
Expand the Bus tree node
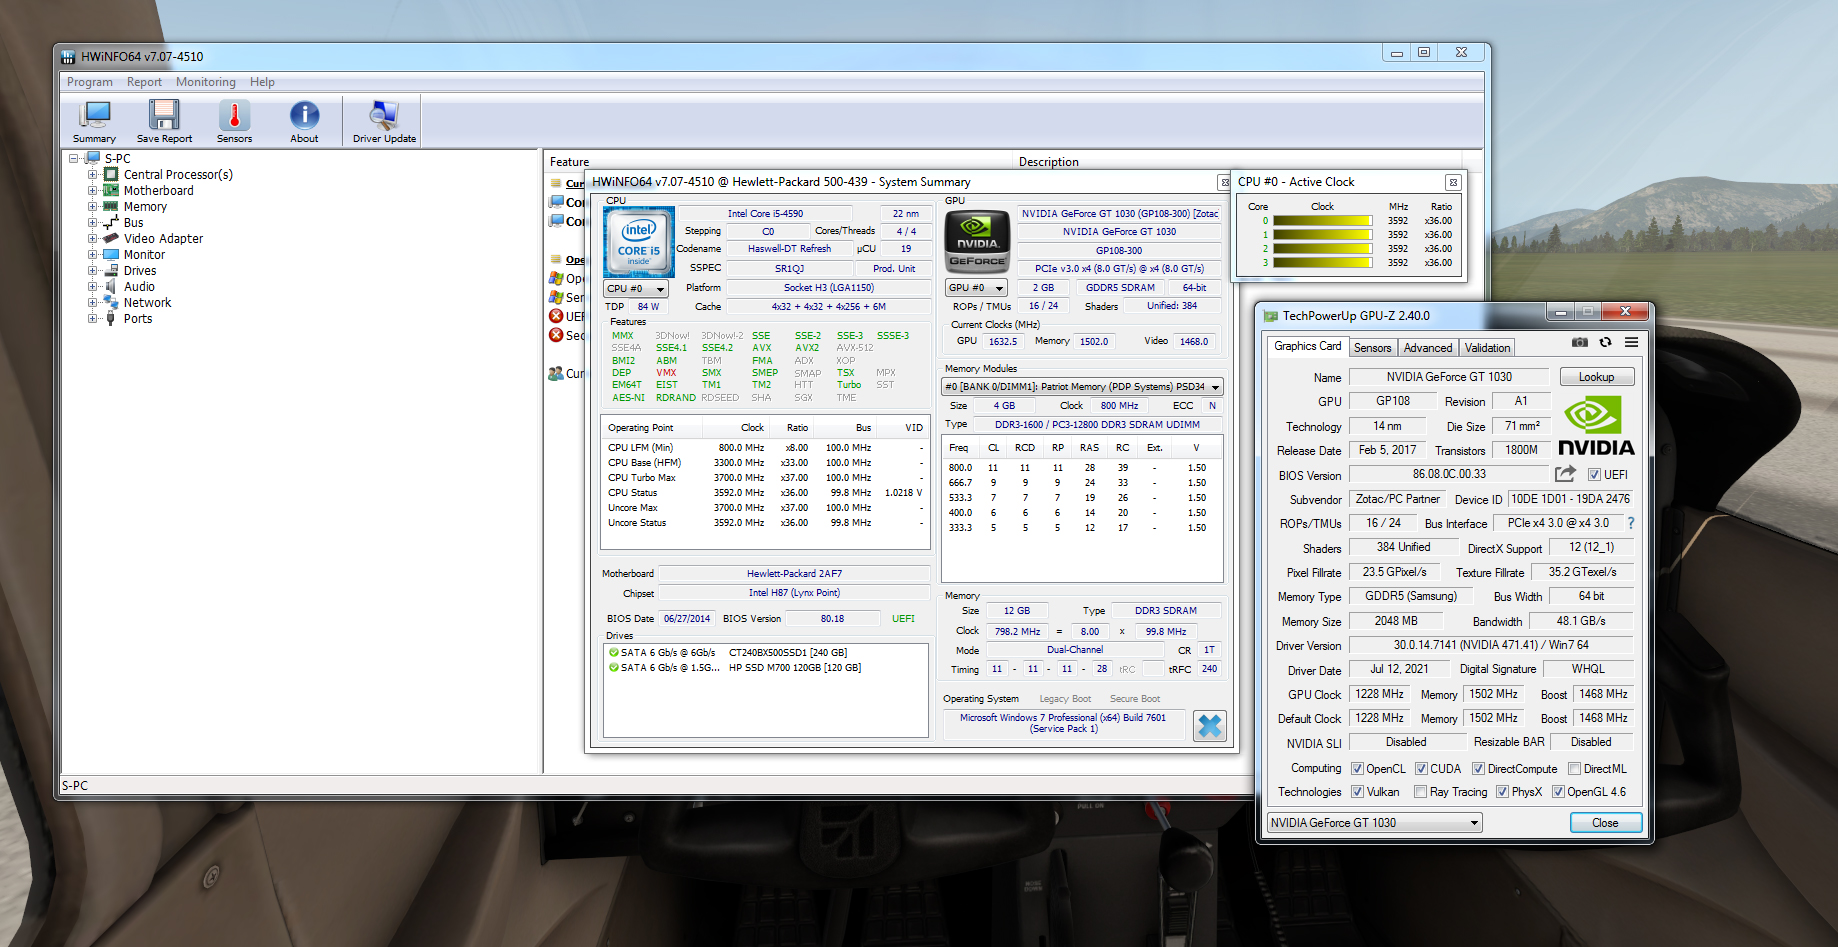(92, 222)
